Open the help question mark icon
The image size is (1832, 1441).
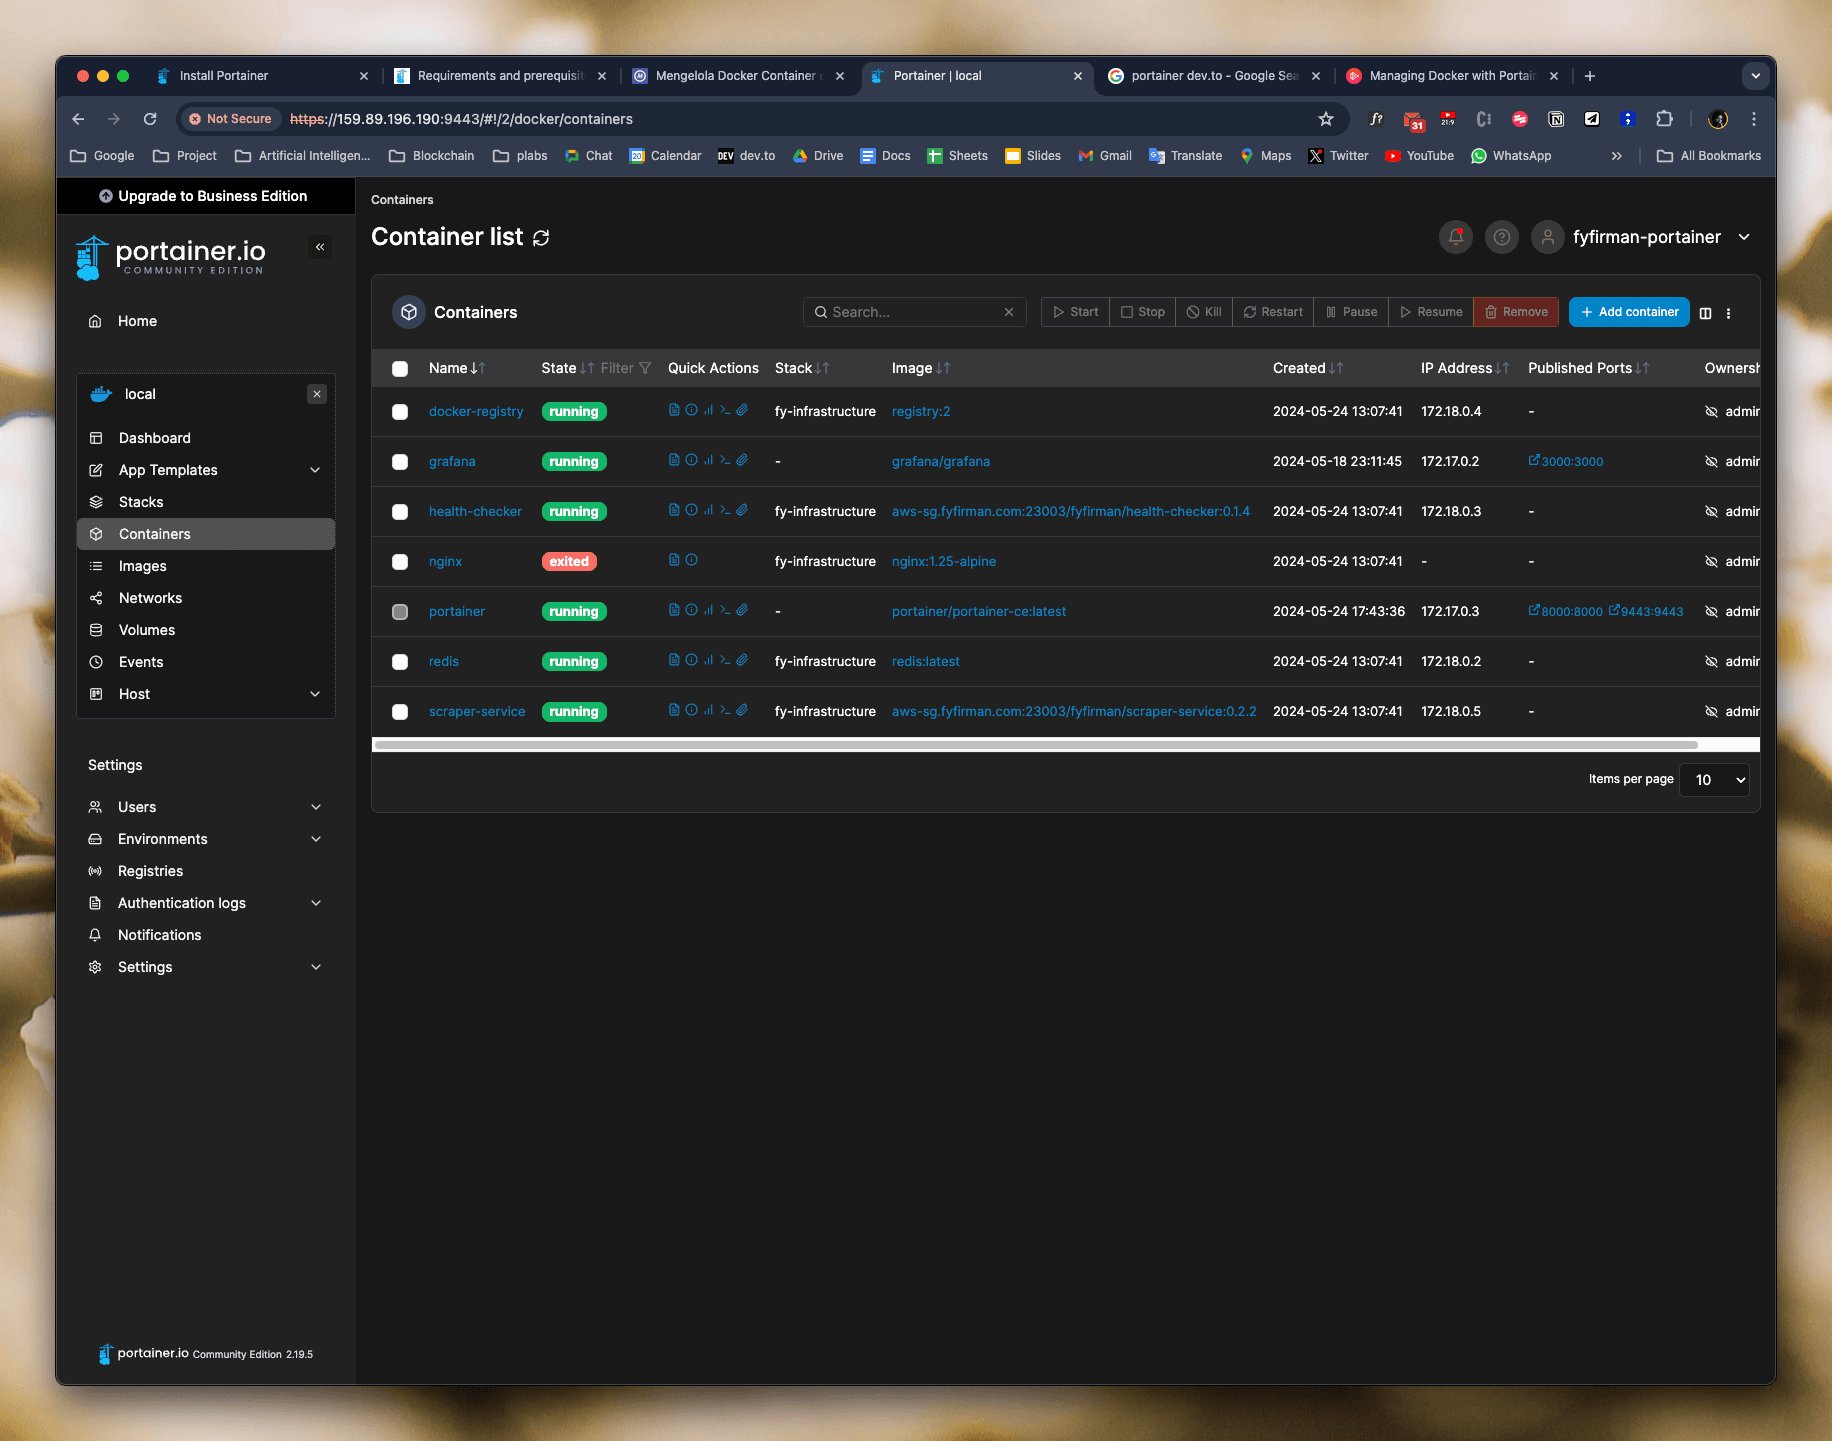point(1502,237)
